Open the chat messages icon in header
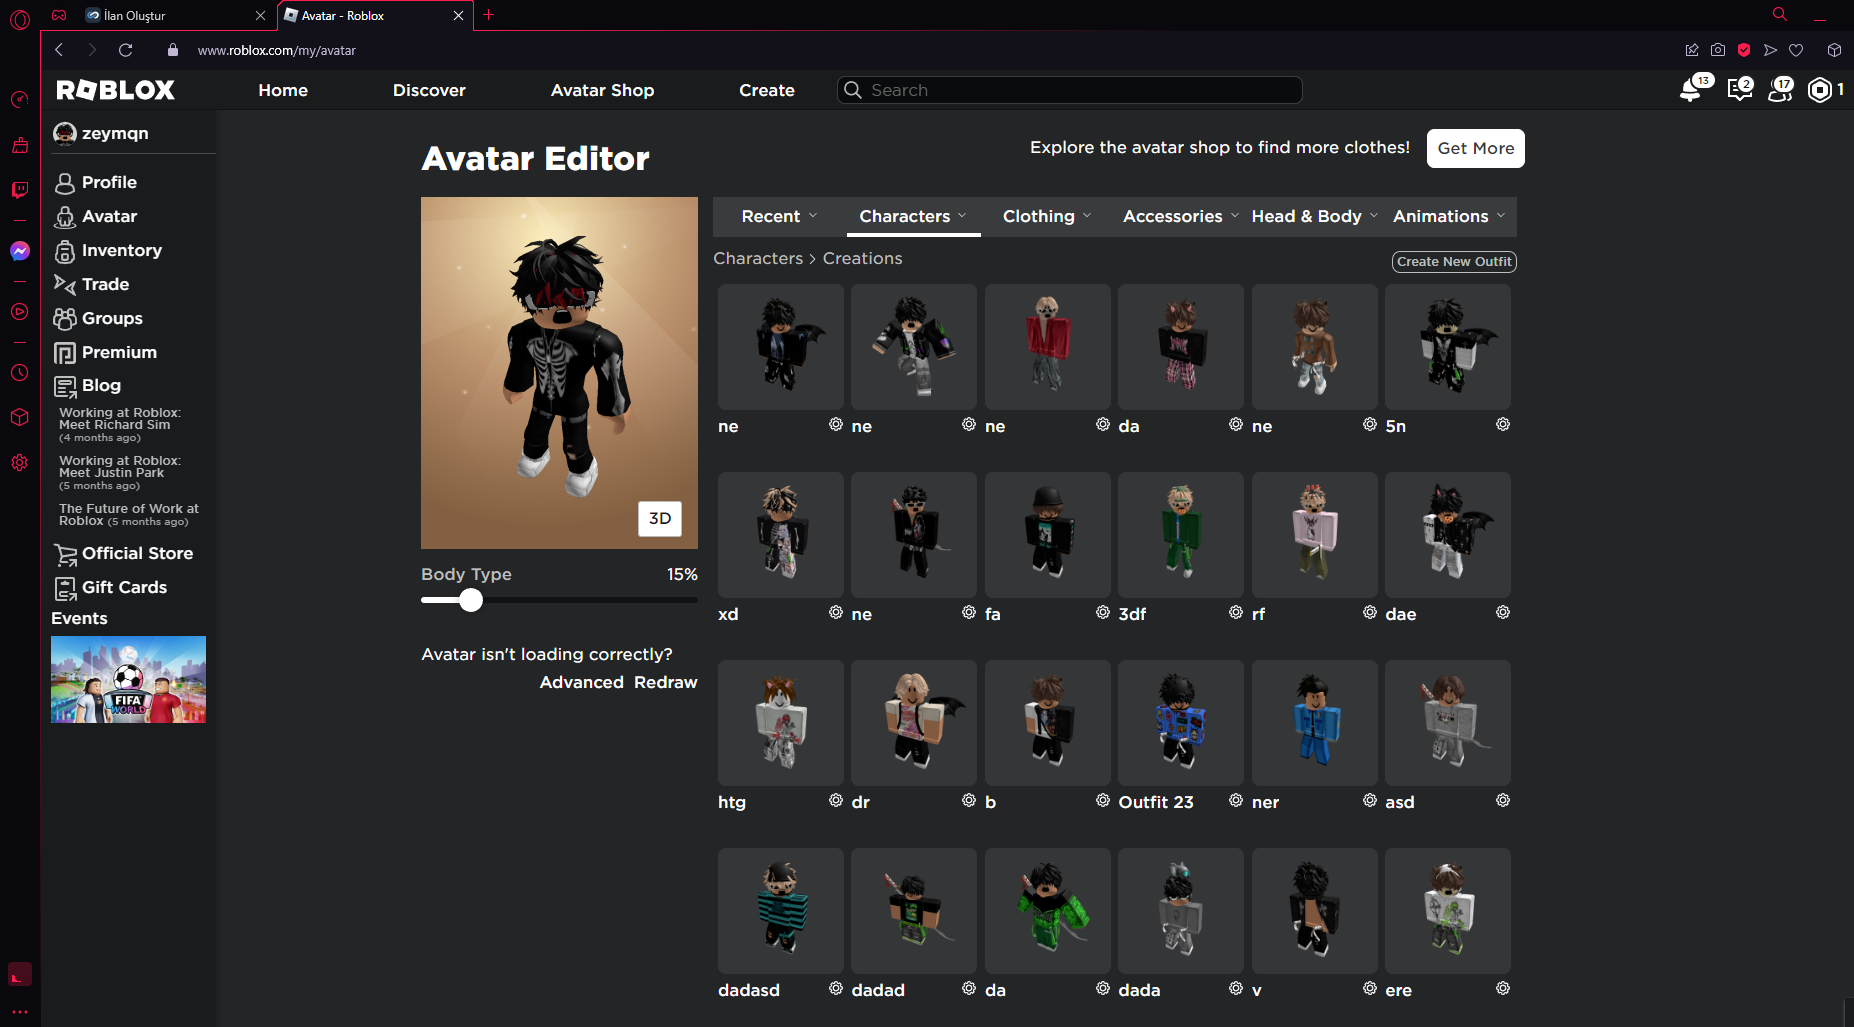This screenshot has height=1027, width=1854. coord(1739,90)
